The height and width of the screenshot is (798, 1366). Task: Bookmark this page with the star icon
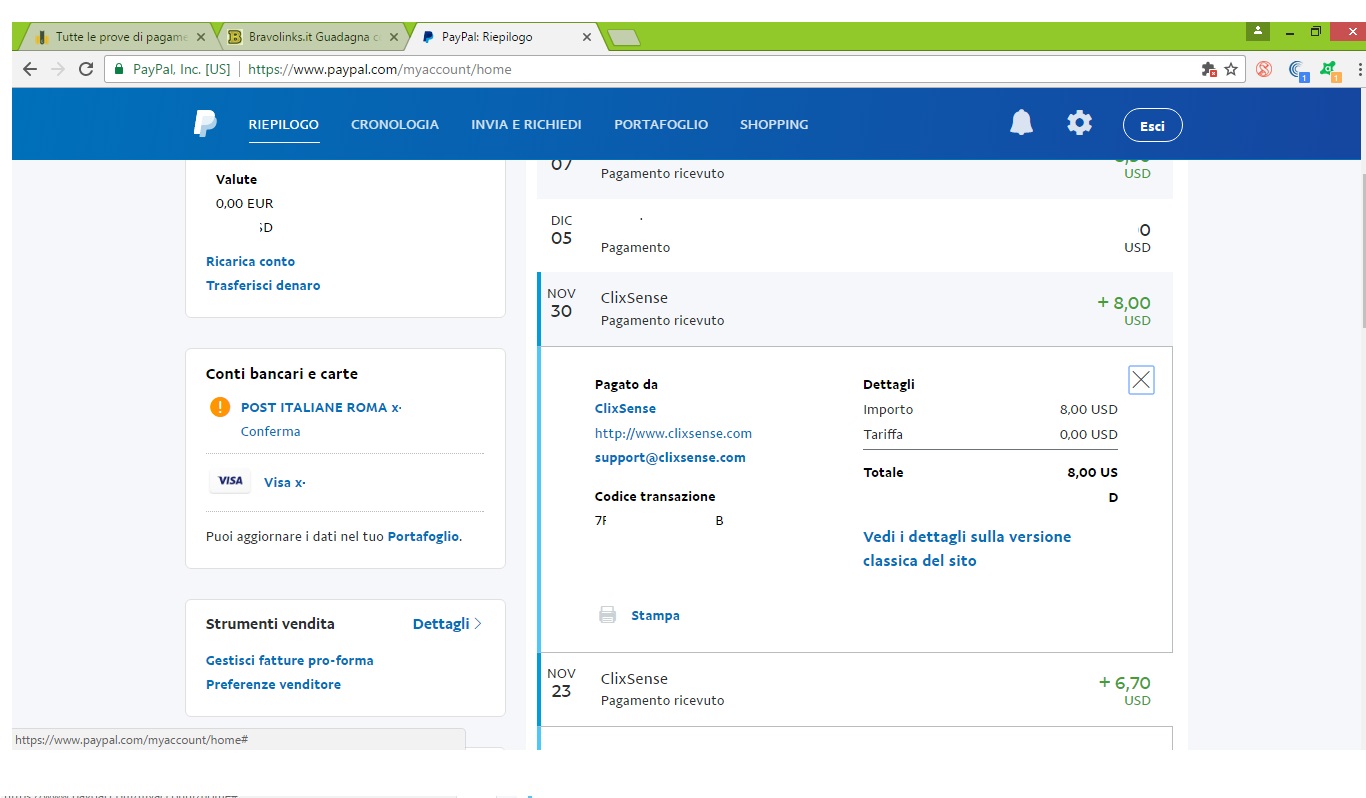coord(1231,69)
